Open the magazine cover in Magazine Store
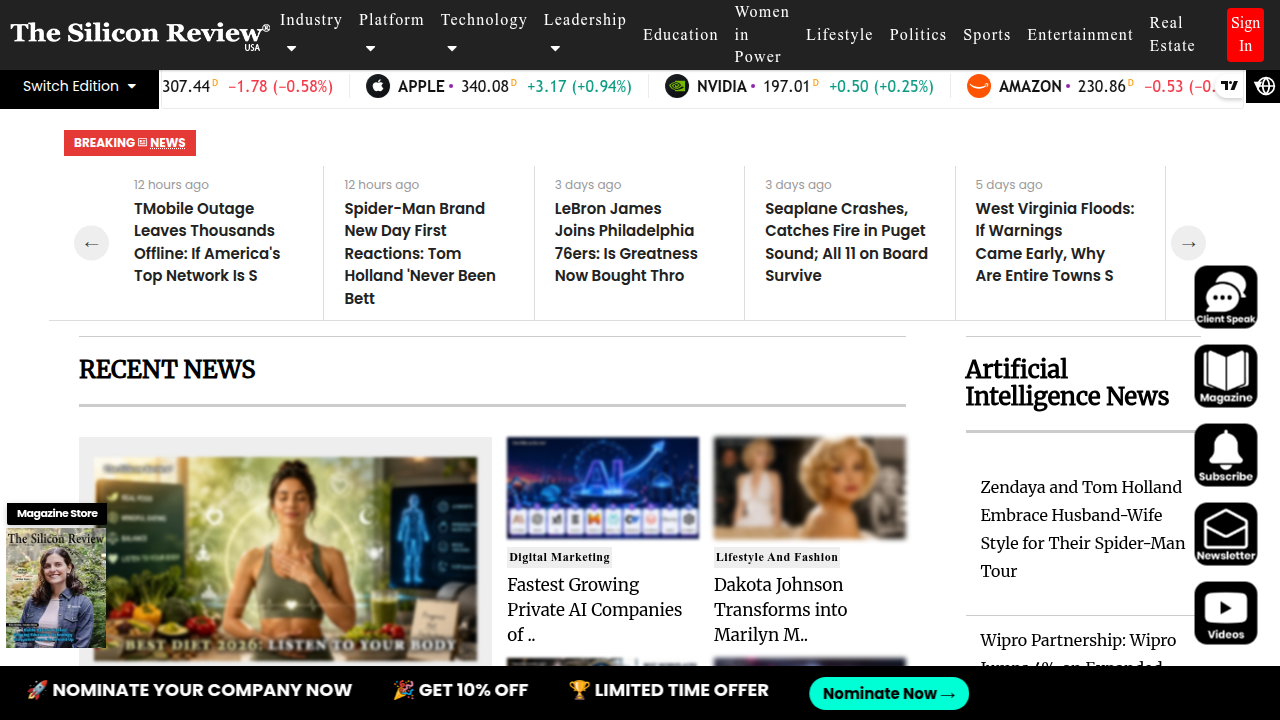This screenshot has width=1280, height=720. (x=56, y=588)
